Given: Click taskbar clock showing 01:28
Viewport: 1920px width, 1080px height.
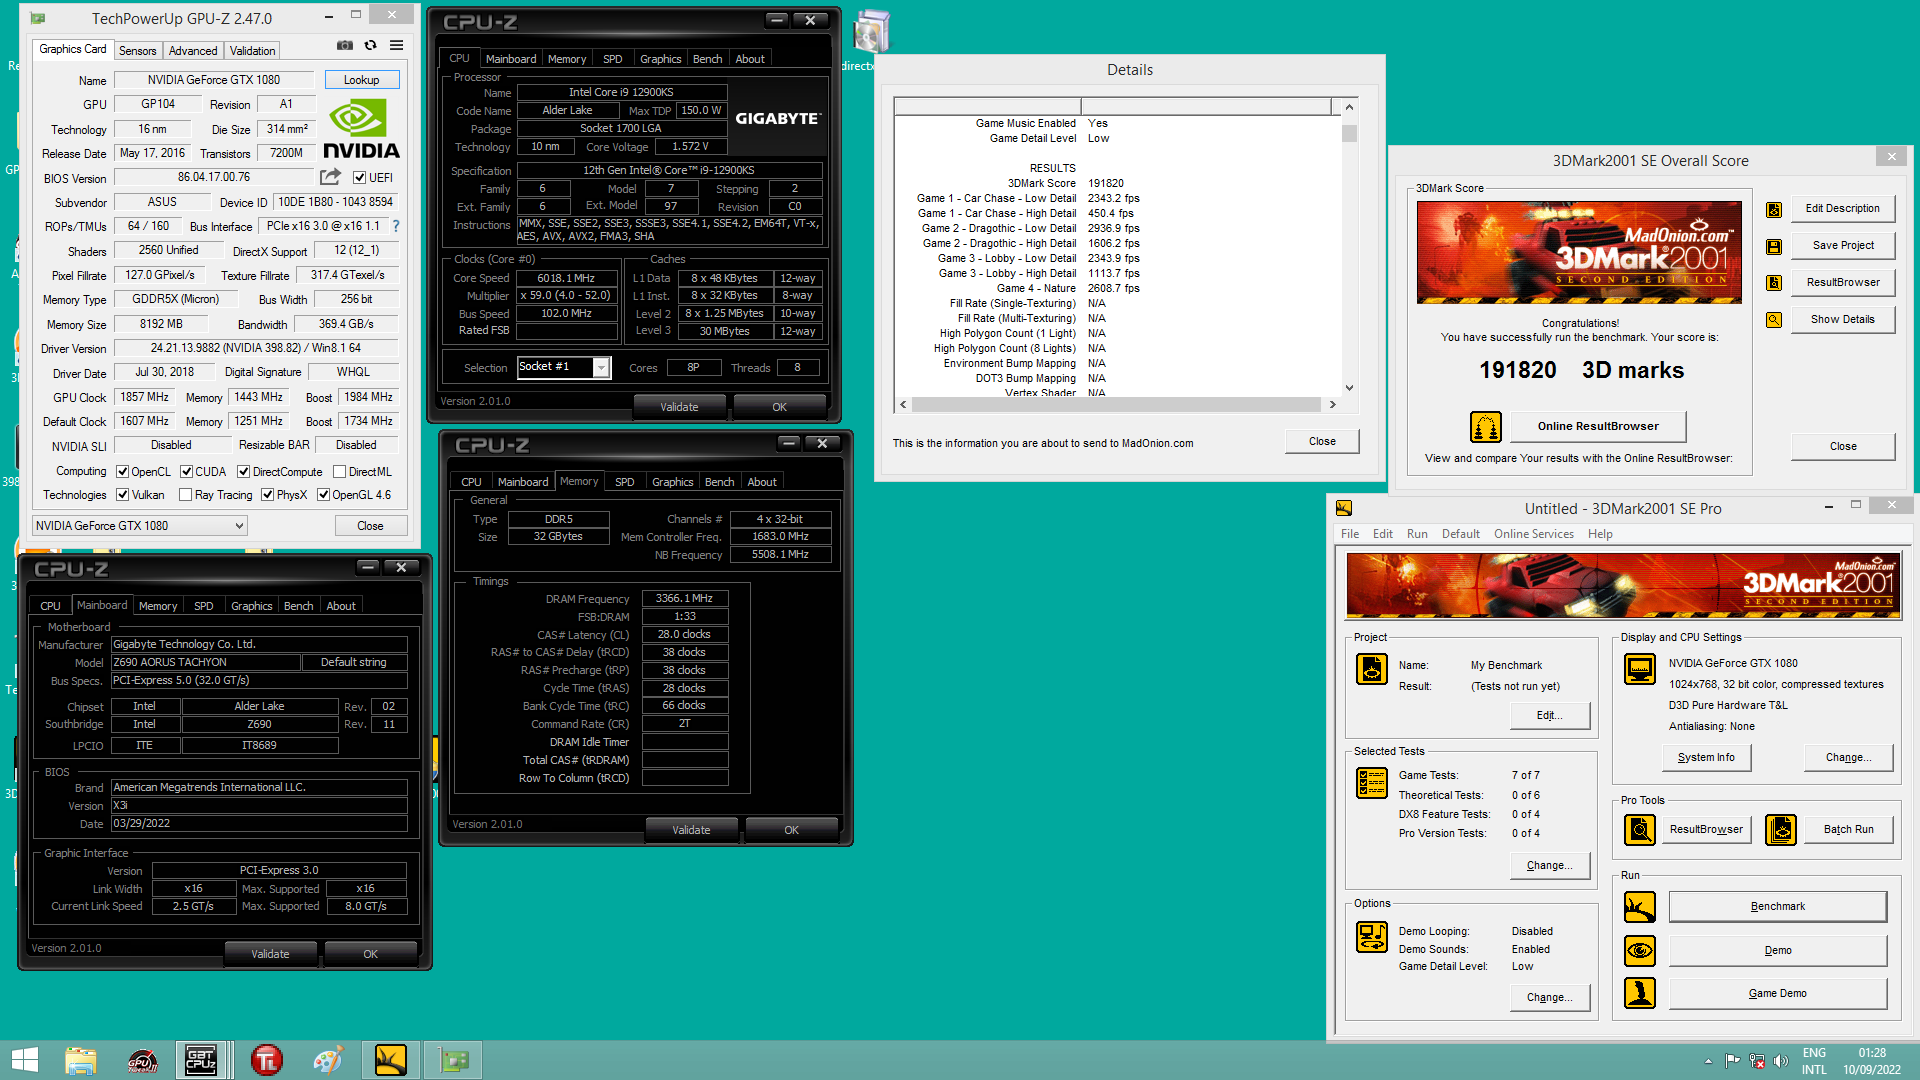Looking at the screenshot, I should coord(1872,1061).
